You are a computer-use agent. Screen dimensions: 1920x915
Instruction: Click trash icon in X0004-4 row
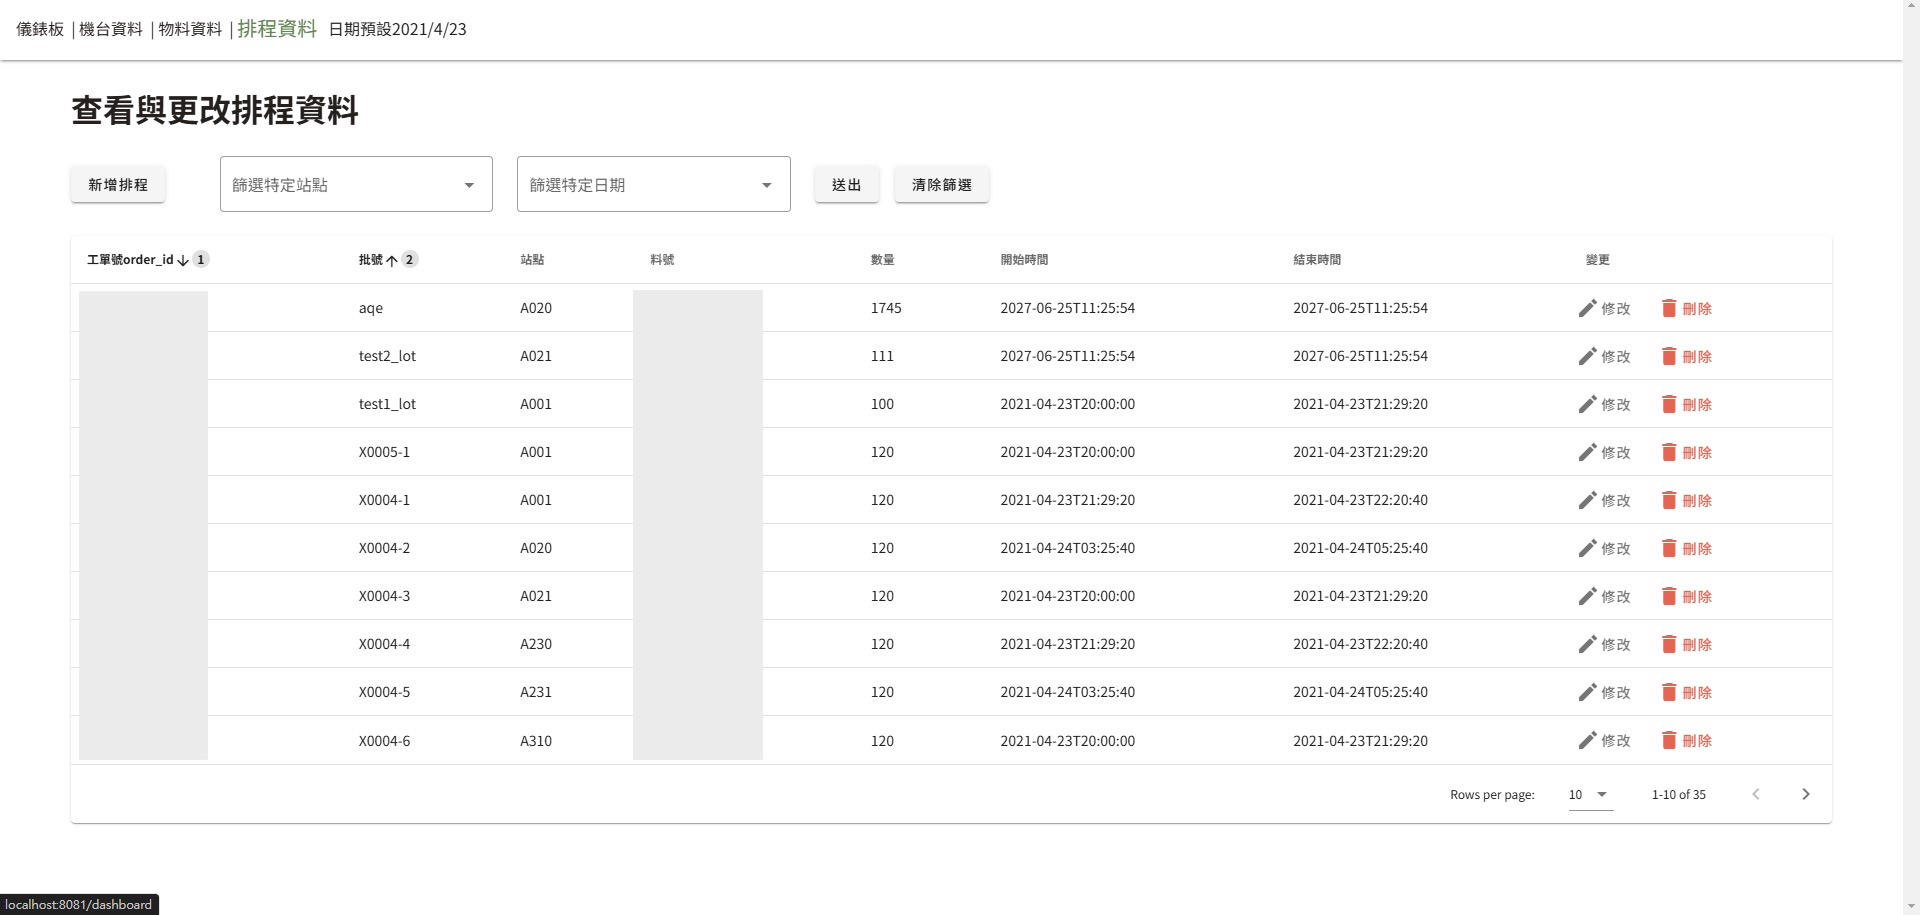coord(1668,644)
